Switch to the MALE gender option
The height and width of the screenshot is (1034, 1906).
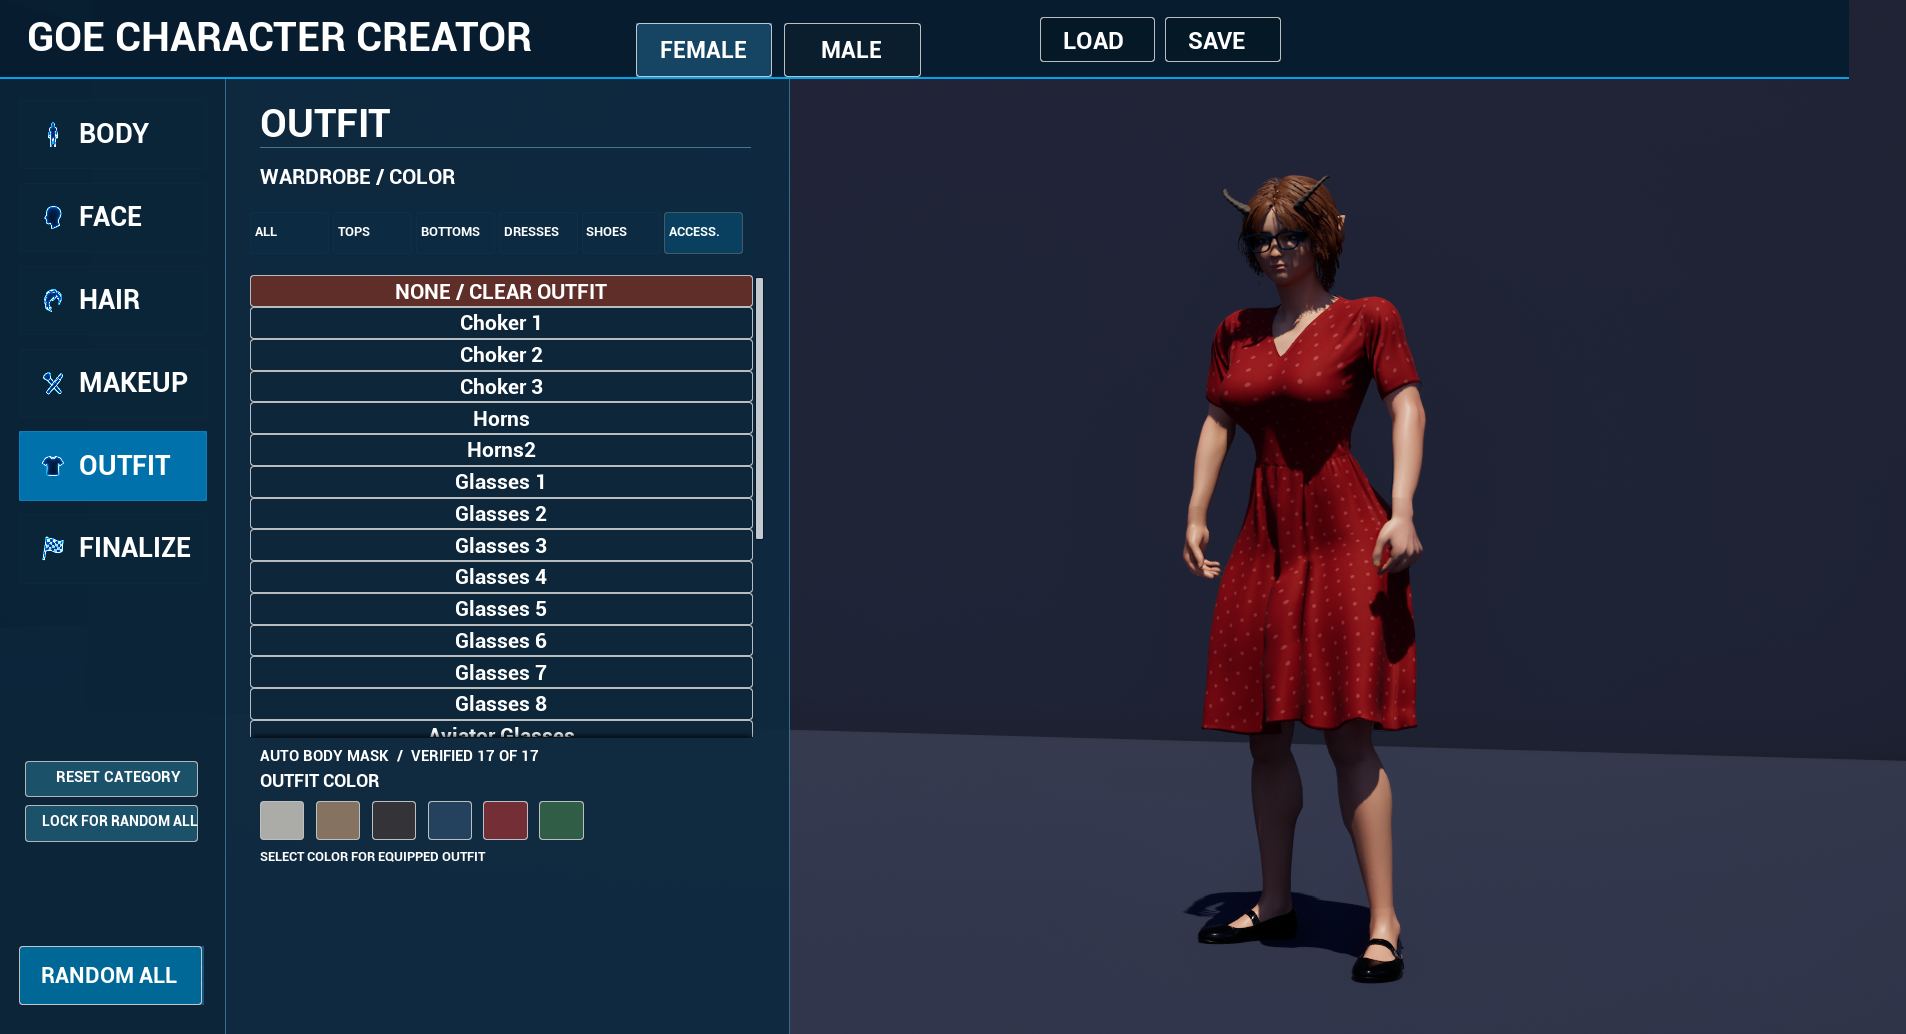852,50
